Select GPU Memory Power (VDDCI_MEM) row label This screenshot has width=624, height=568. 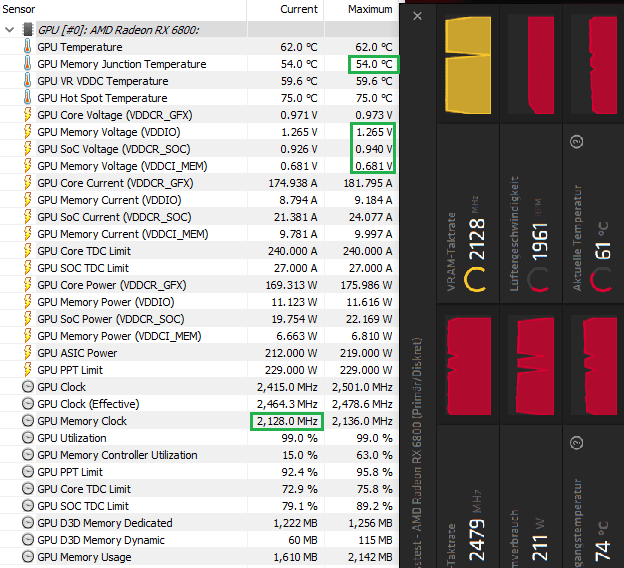click(119, 336)
